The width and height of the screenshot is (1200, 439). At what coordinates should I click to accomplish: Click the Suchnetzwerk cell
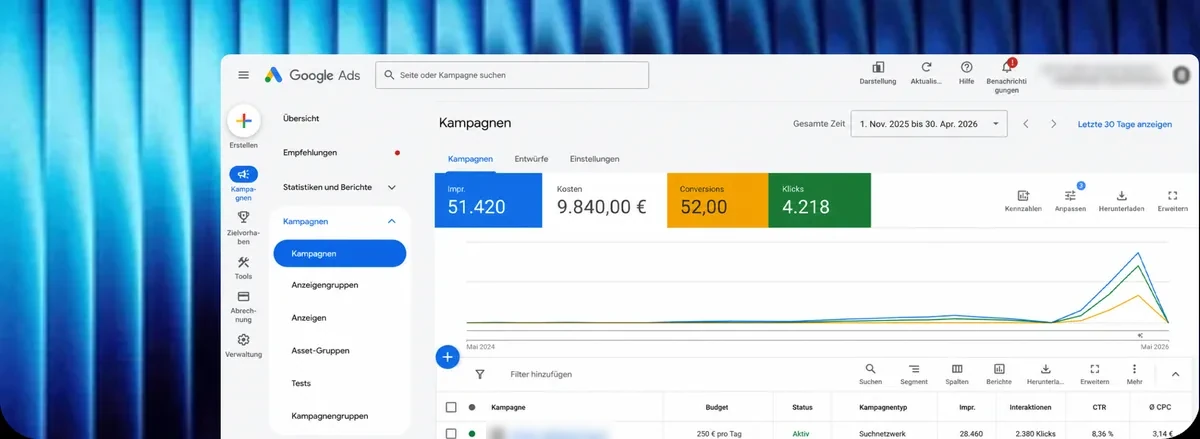tap(883, 434)
